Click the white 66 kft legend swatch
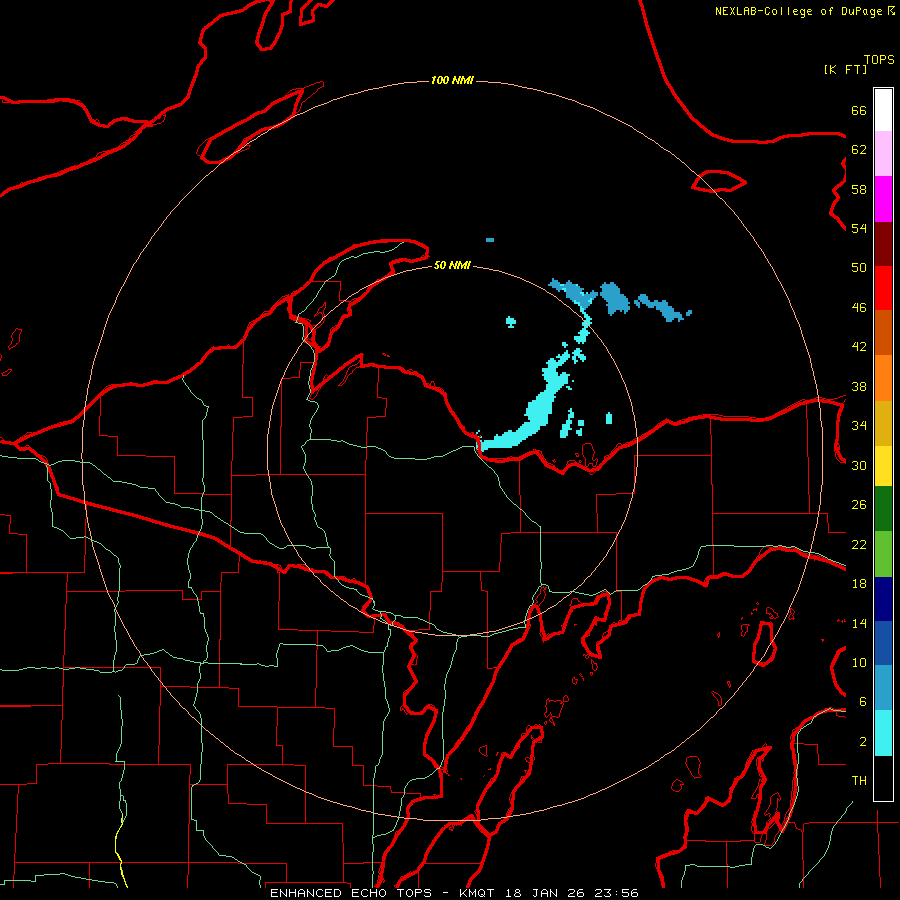 click(x=883, y=110)
